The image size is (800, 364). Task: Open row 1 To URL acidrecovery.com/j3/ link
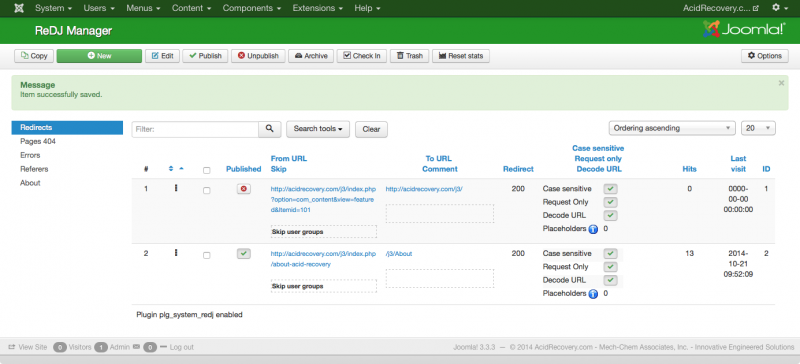click(x=424, y=189)
